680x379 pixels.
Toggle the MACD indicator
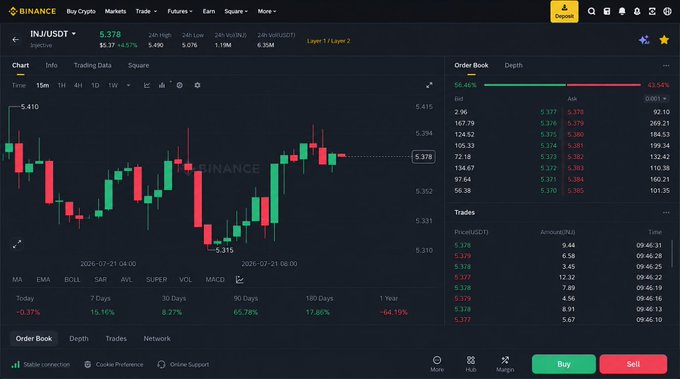coord(215,280)
